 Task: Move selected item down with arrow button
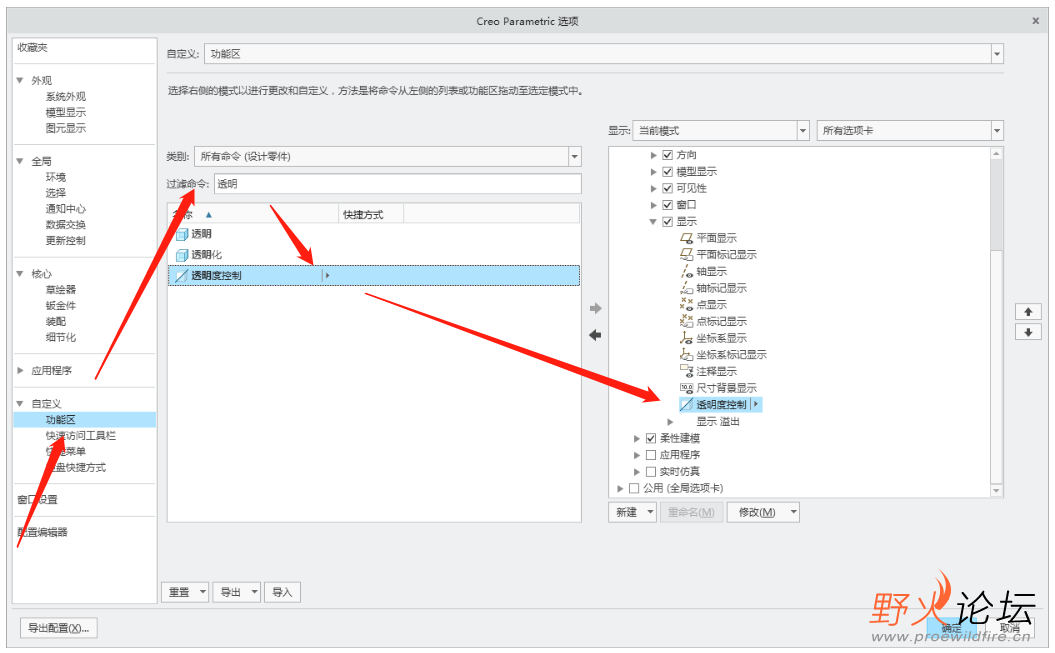click(x=1028, y=332)
